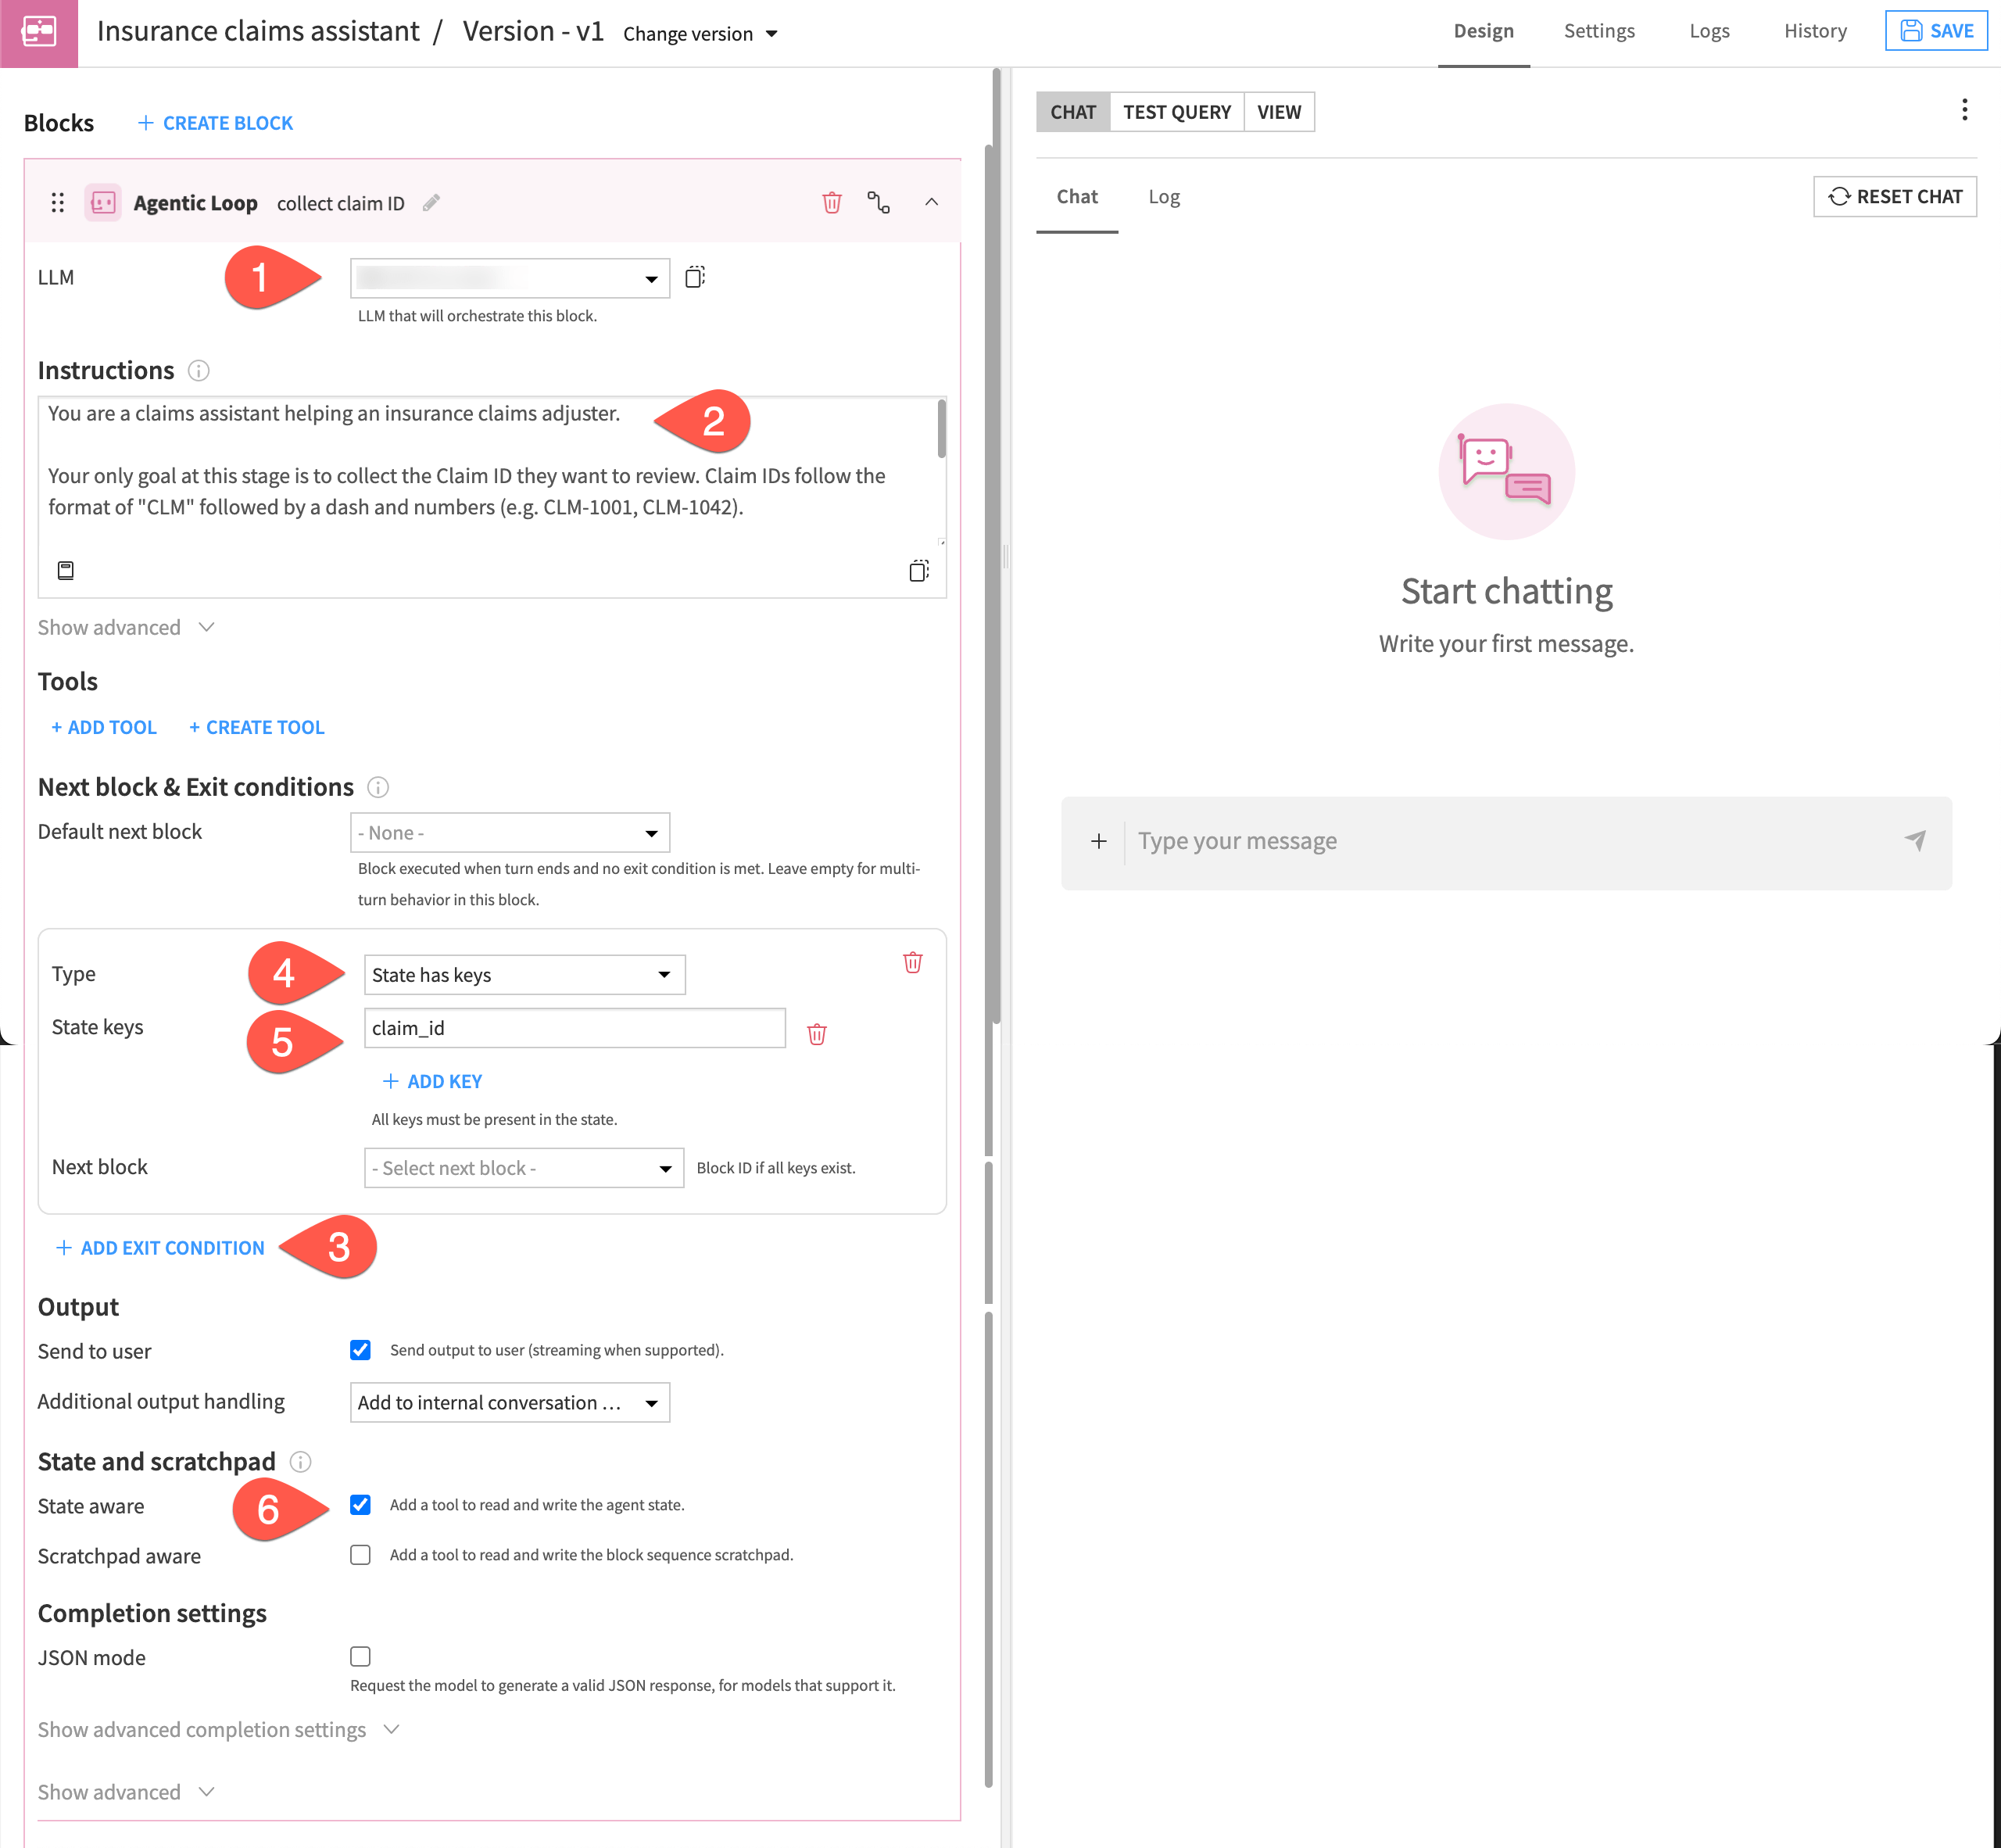Disable Send output to user checkbox
The height and width of the screenshot is (1848, 2001).
pyautogui.click(x=360, y=1350)
